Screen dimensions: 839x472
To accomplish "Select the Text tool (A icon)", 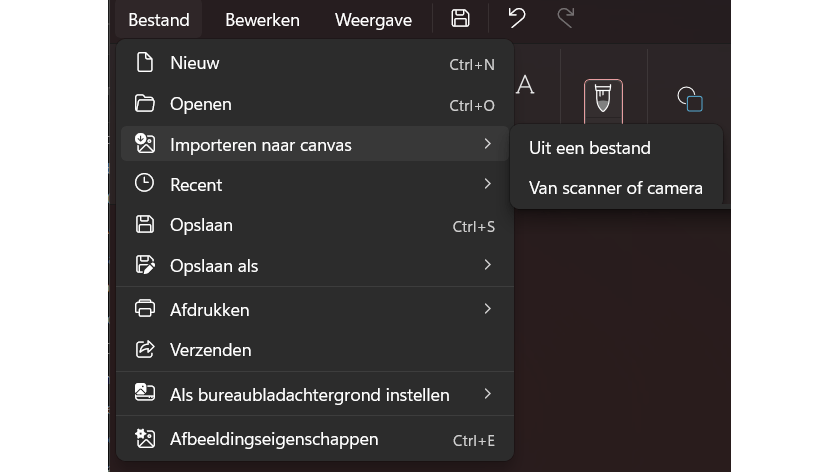I will (524, 86).
